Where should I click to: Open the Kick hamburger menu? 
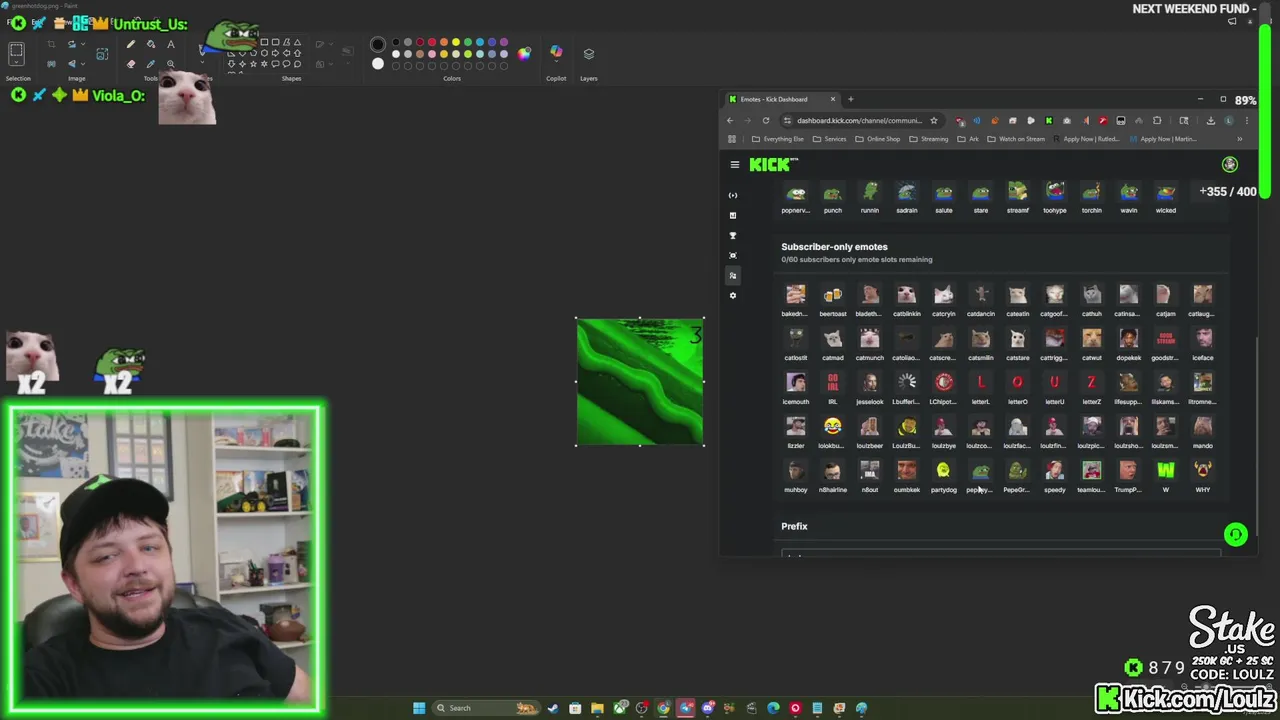(x=734, y=165)
